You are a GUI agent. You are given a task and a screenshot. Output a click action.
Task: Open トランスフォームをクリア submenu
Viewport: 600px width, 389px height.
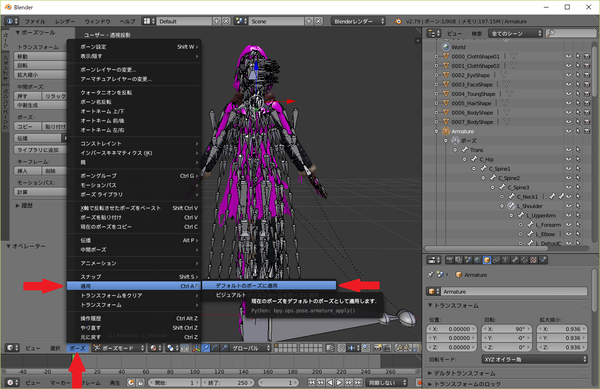click(x=134, y=295)
